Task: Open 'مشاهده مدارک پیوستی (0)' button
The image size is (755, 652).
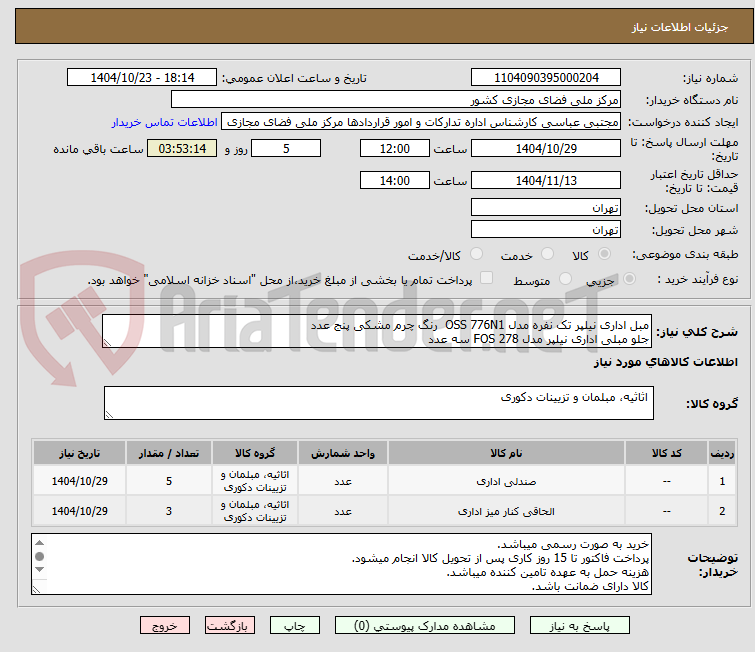Action: [425, 626]
